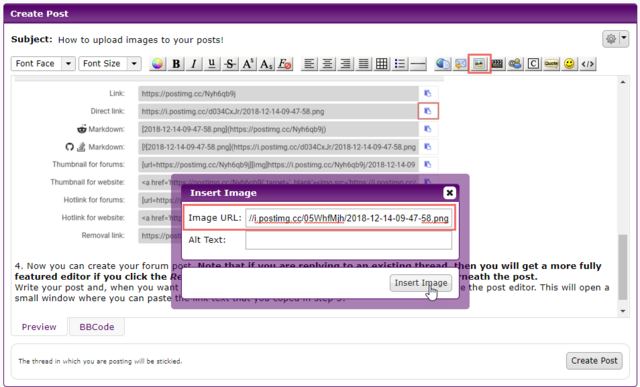This screenshot has height=387, width=640.
Task: Copy the Reddit Markdown code
Action: (x=428, y=129)
